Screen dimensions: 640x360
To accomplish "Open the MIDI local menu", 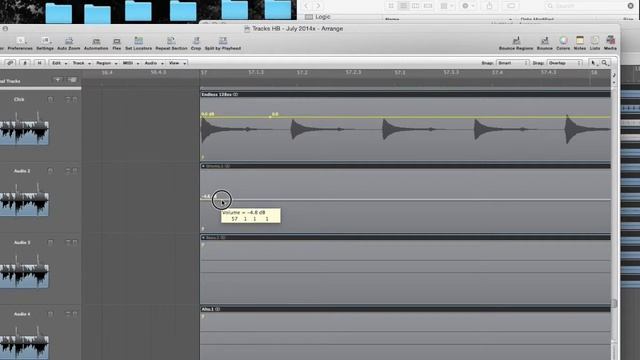I will 130,63.
